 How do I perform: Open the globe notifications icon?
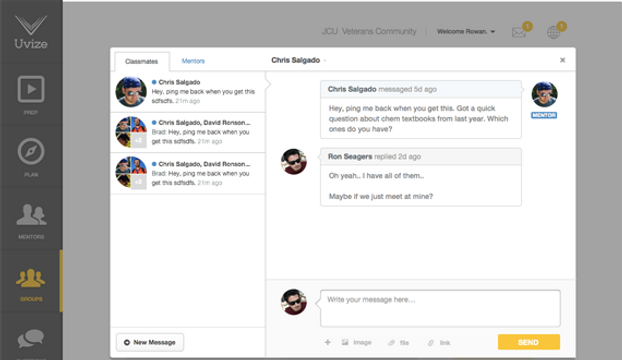pos(553,33)
